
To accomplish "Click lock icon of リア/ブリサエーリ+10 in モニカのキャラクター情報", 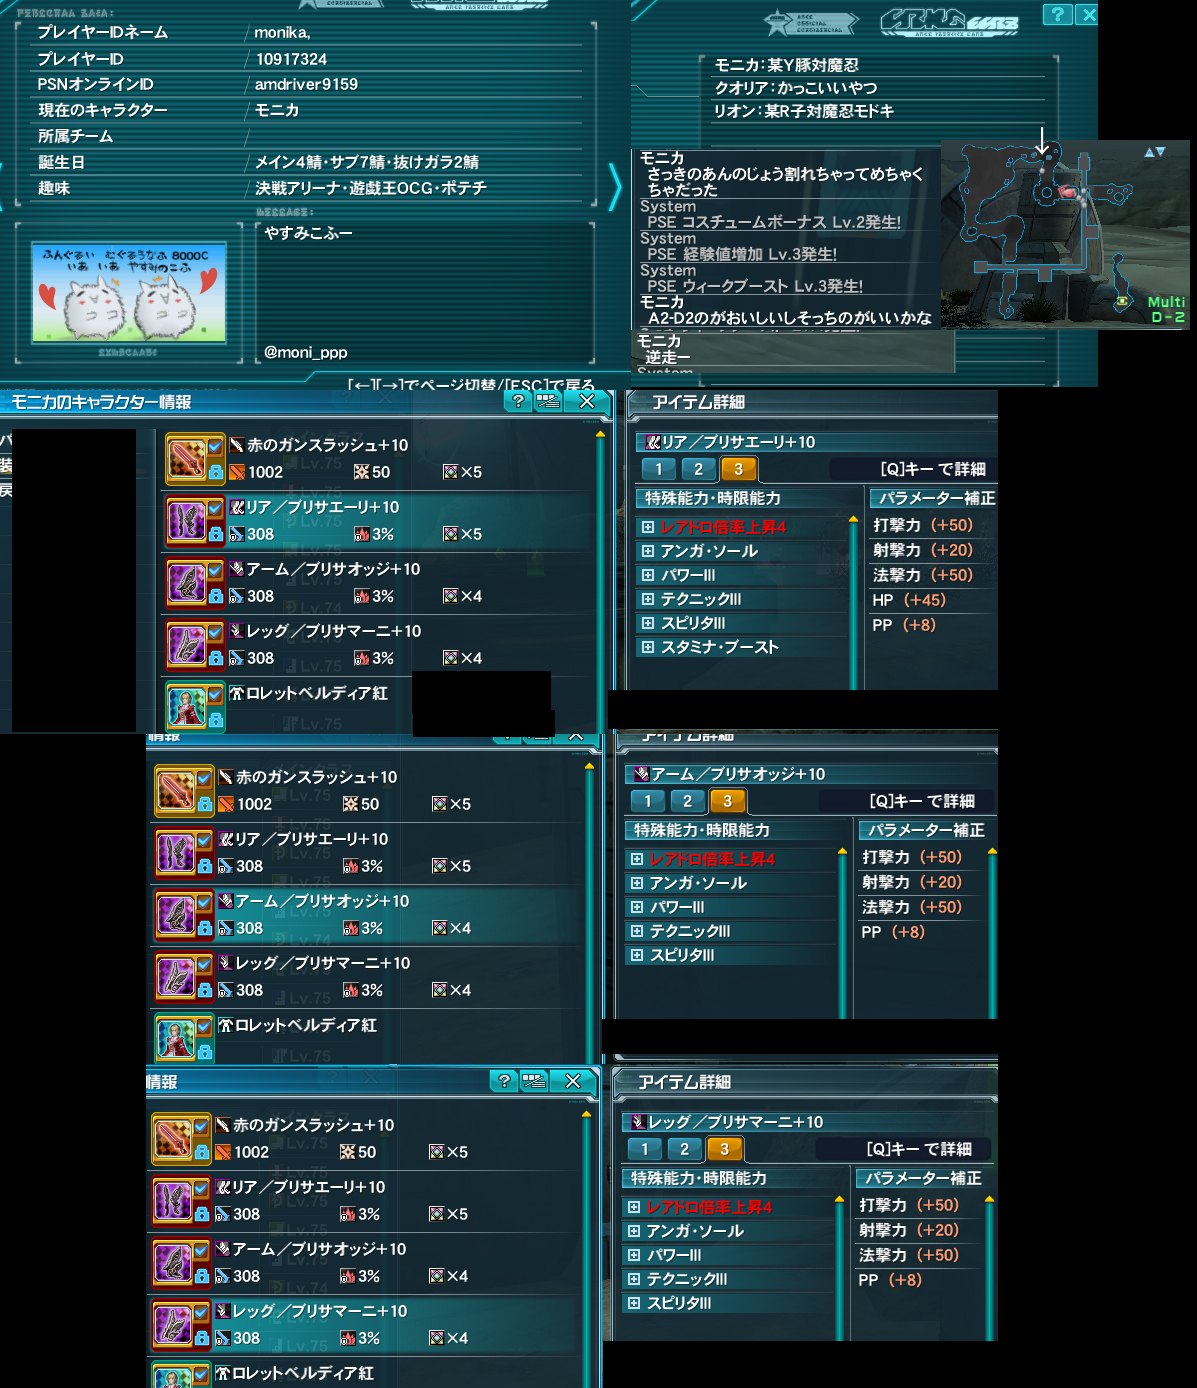I will point(216,534).
